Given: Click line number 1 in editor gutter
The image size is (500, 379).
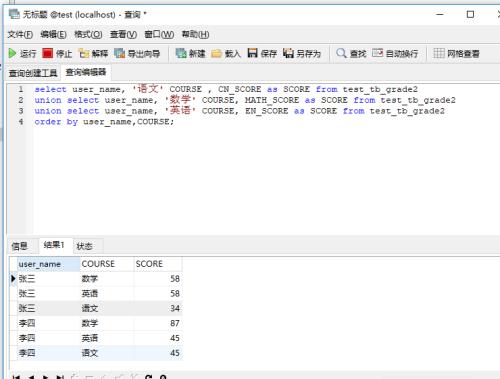Looking at the screenshot, I should (x=21, y=89).
